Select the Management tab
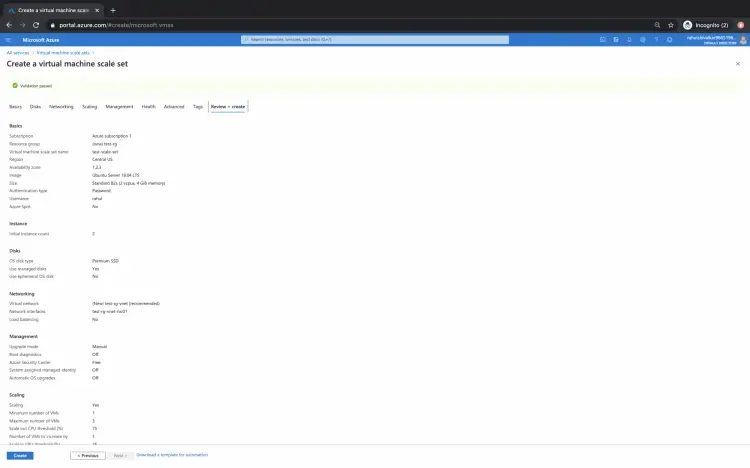 click(119, 106)
